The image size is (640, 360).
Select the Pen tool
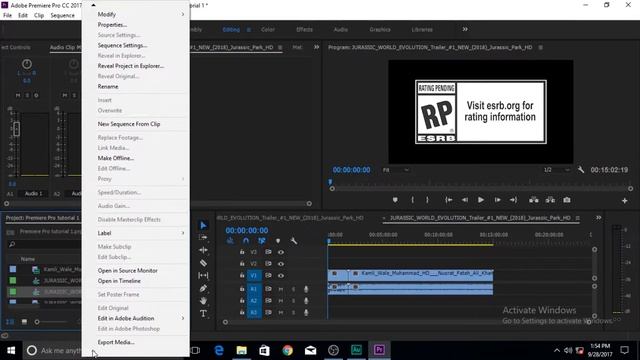click(x=203, y=288)
